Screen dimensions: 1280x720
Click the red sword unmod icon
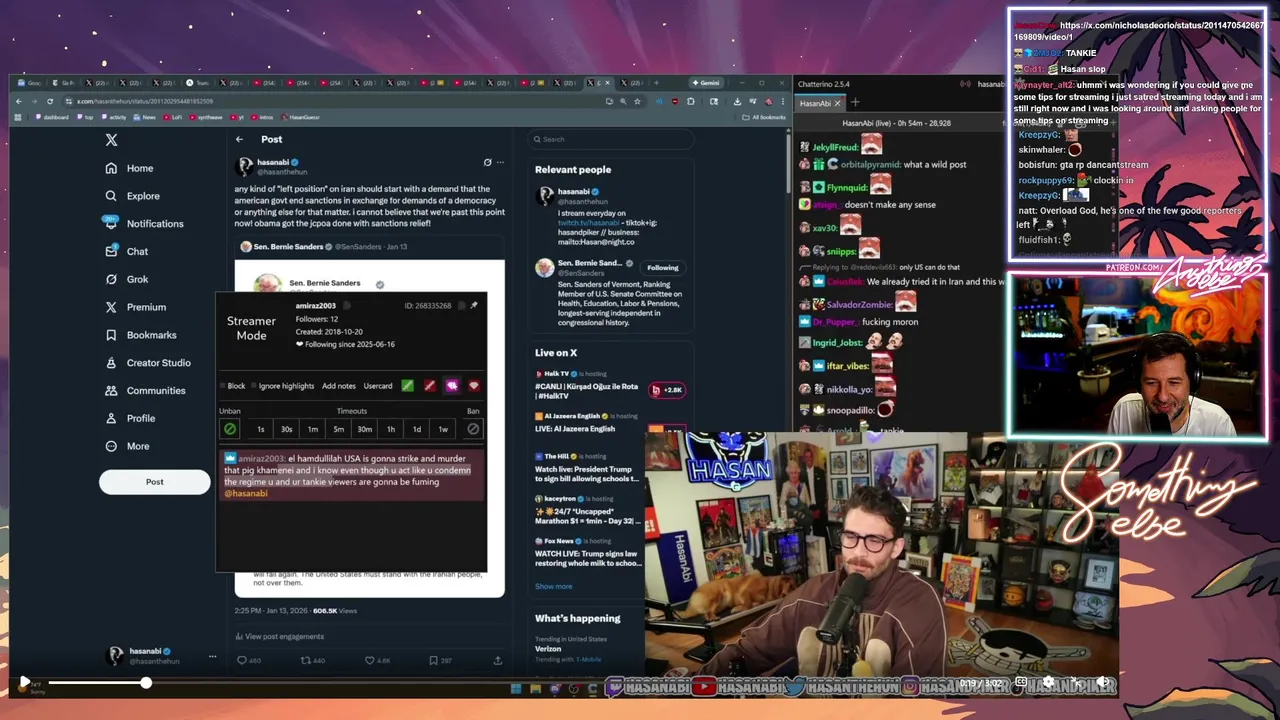[430, 386]
